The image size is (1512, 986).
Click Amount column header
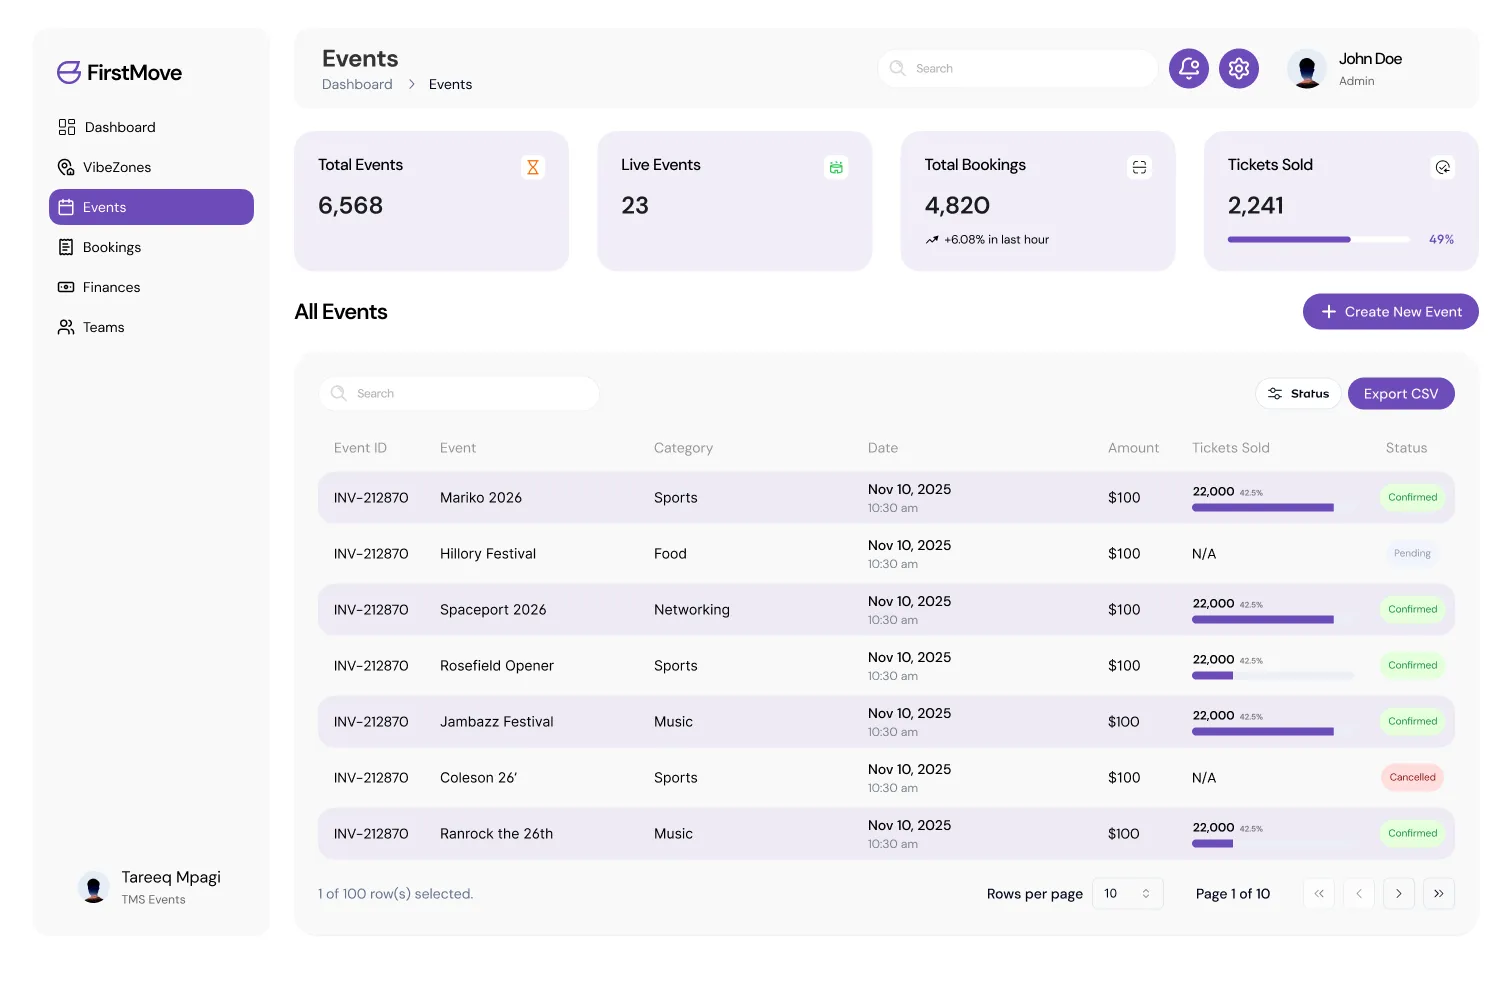coord(1133,448)
